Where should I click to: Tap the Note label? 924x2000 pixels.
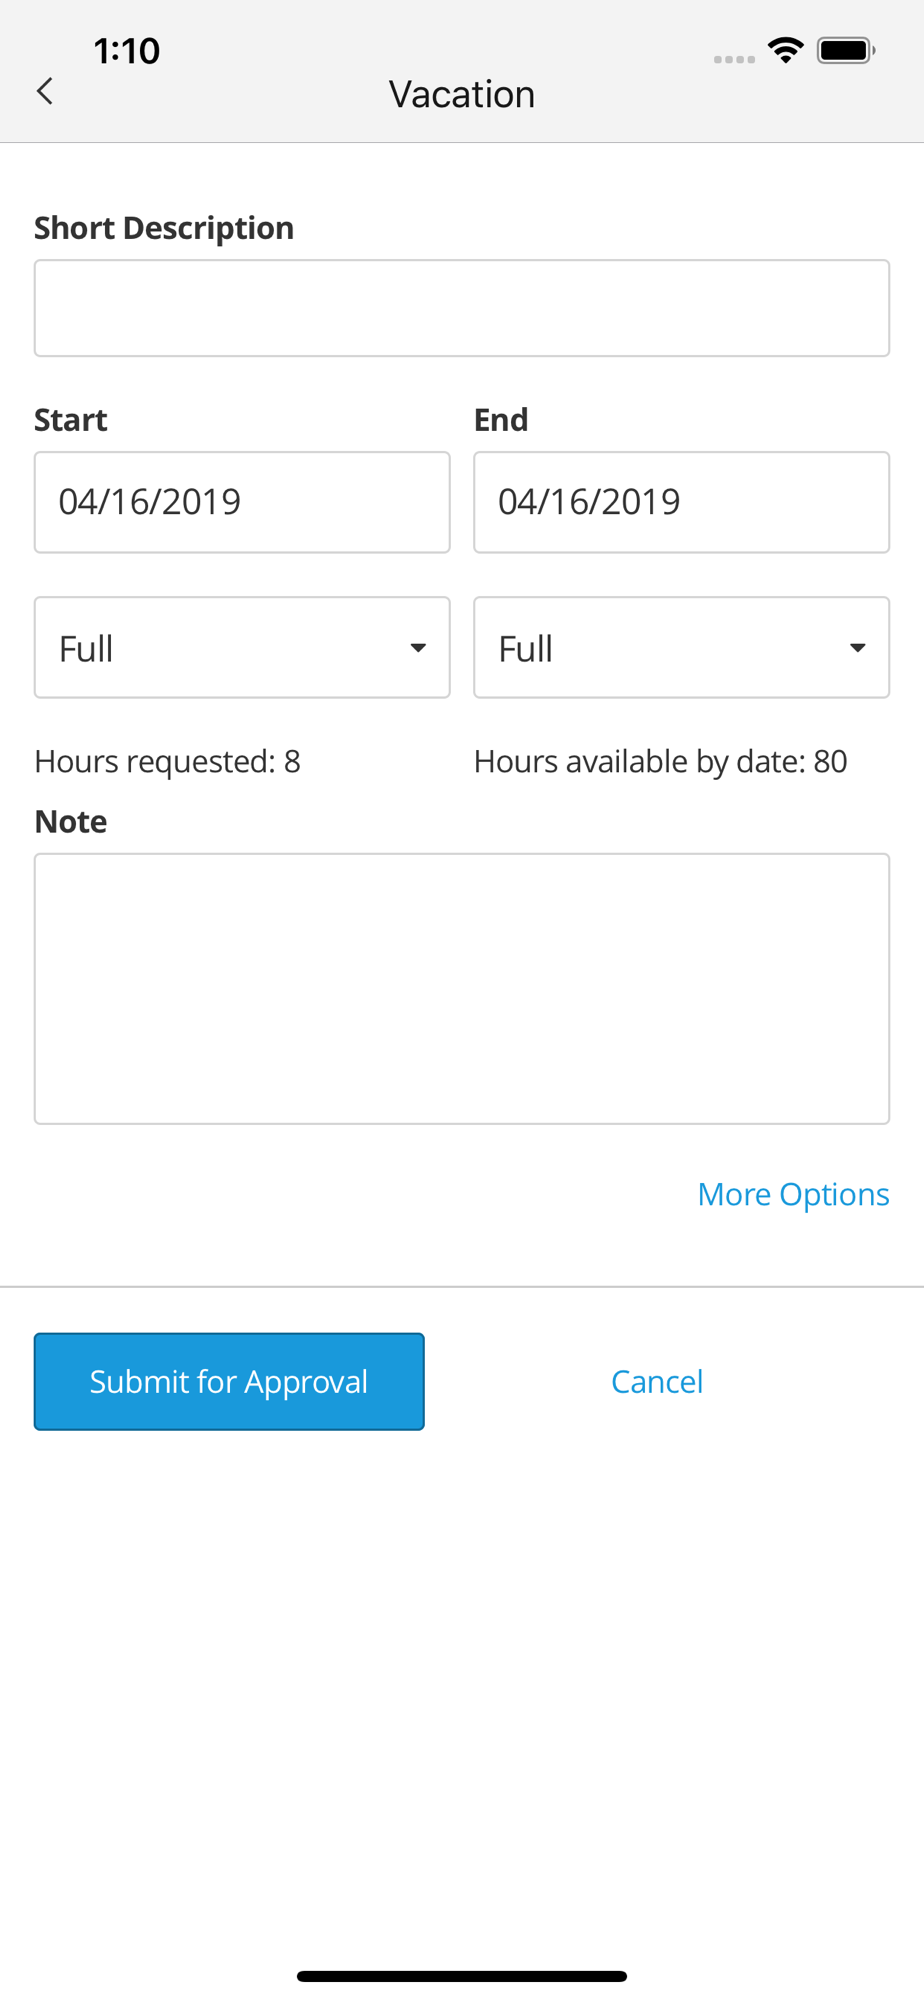click(71, 821)
